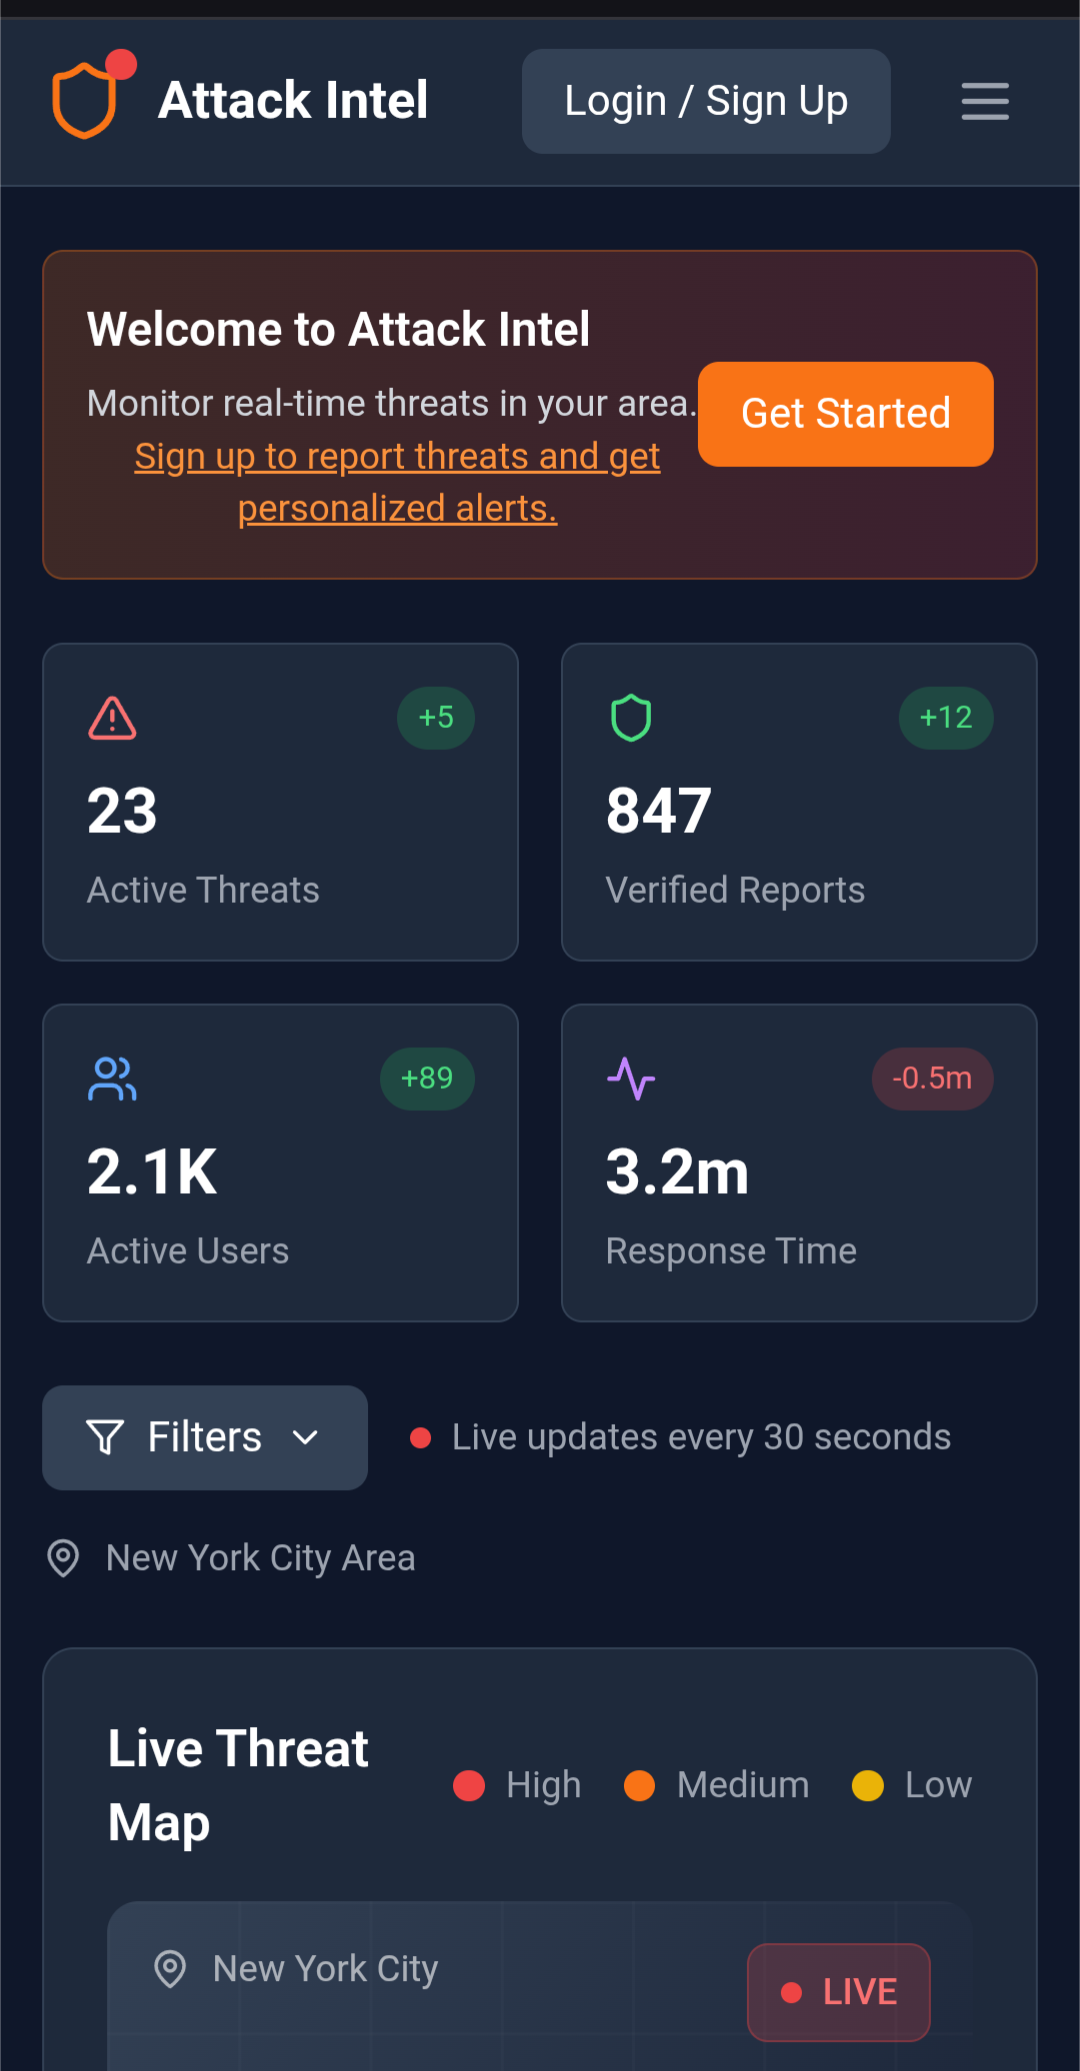This screenshot has width=1080, height=2071.
Task: Open the hamburger menu
Action: click(984, 101)
